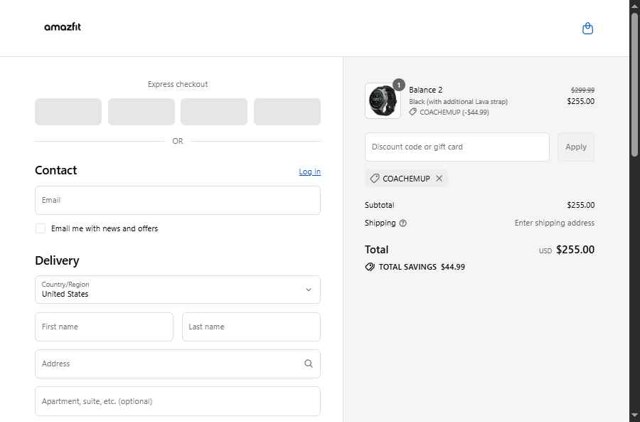This screenshot has height=422, width=640.
Task: Click the Balance 2 product name
Action: click(425, 90)
